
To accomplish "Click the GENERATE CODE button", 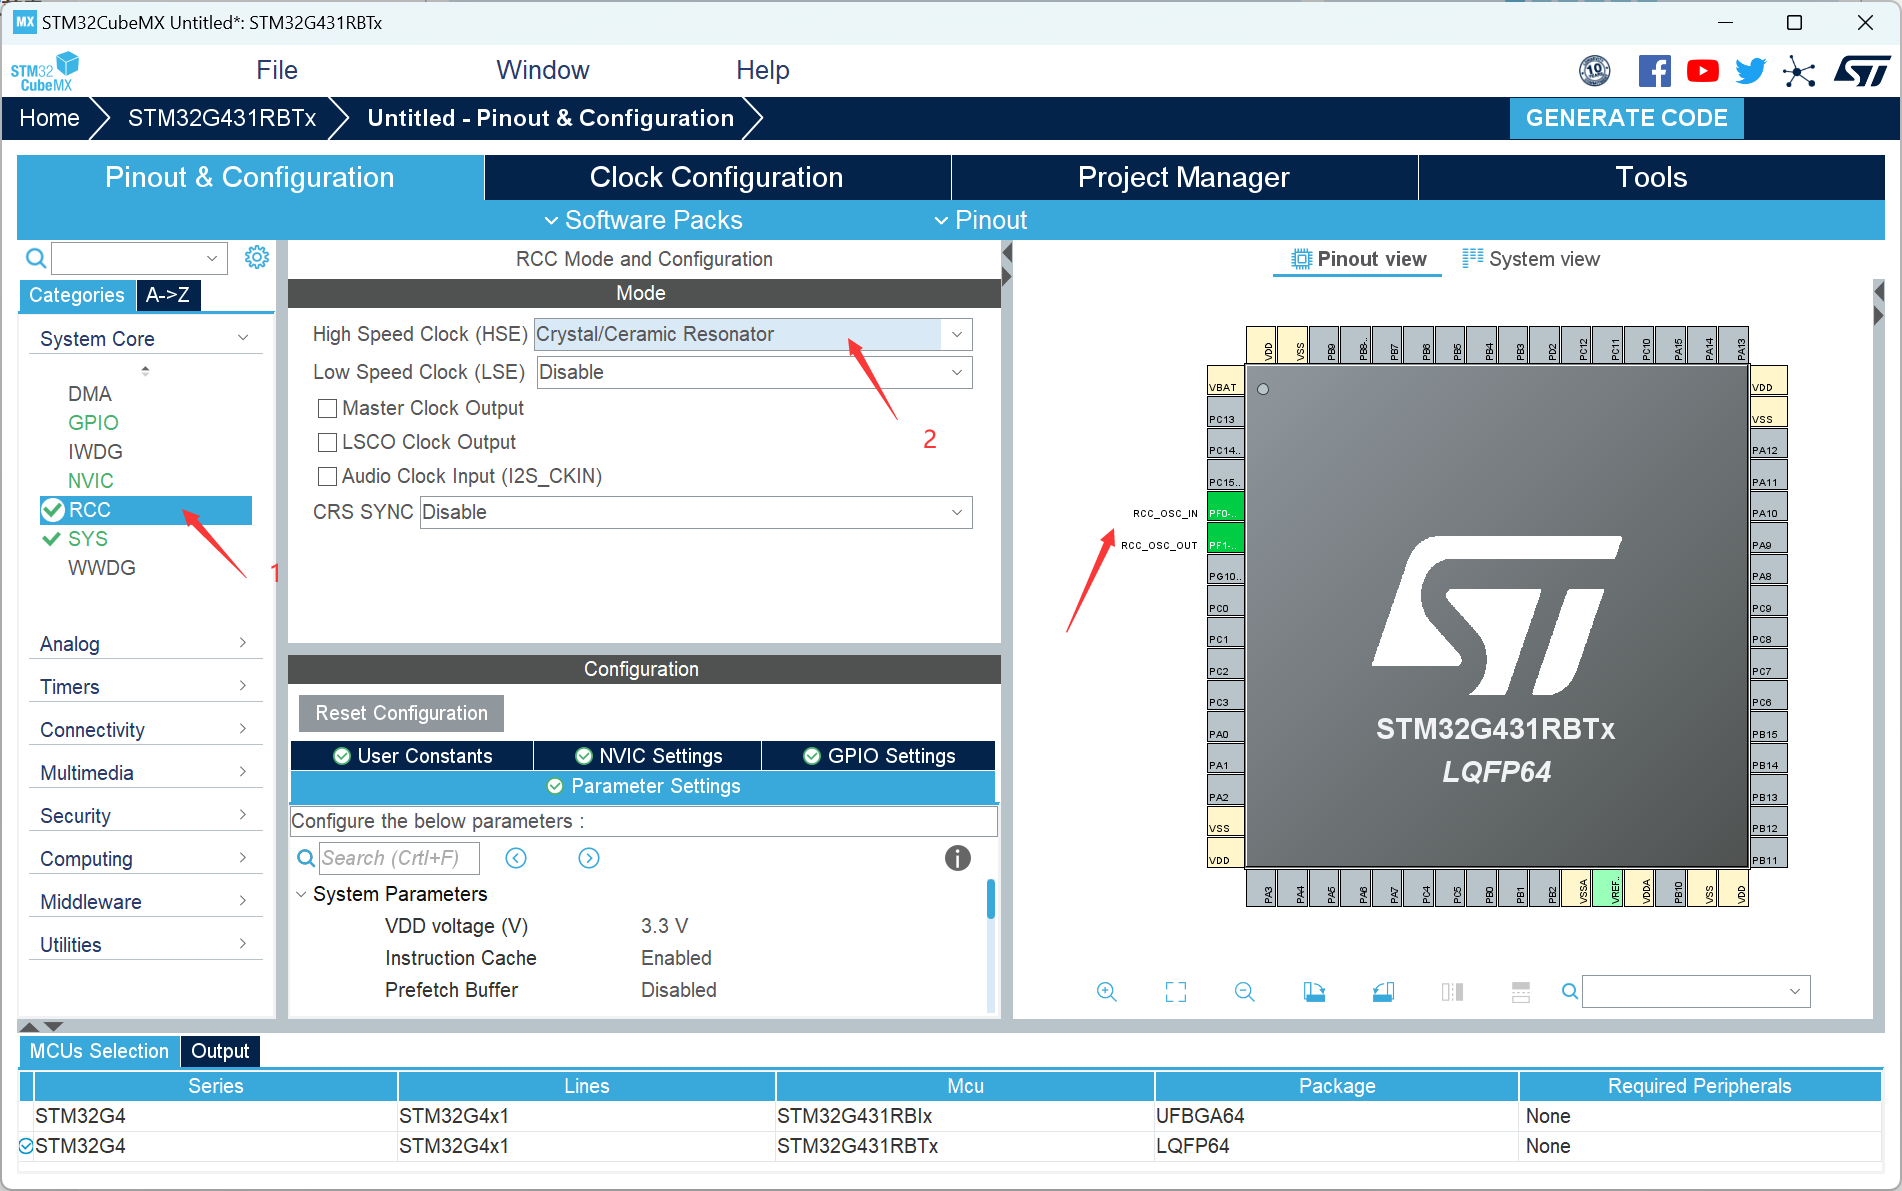I will click(1626, 118).
